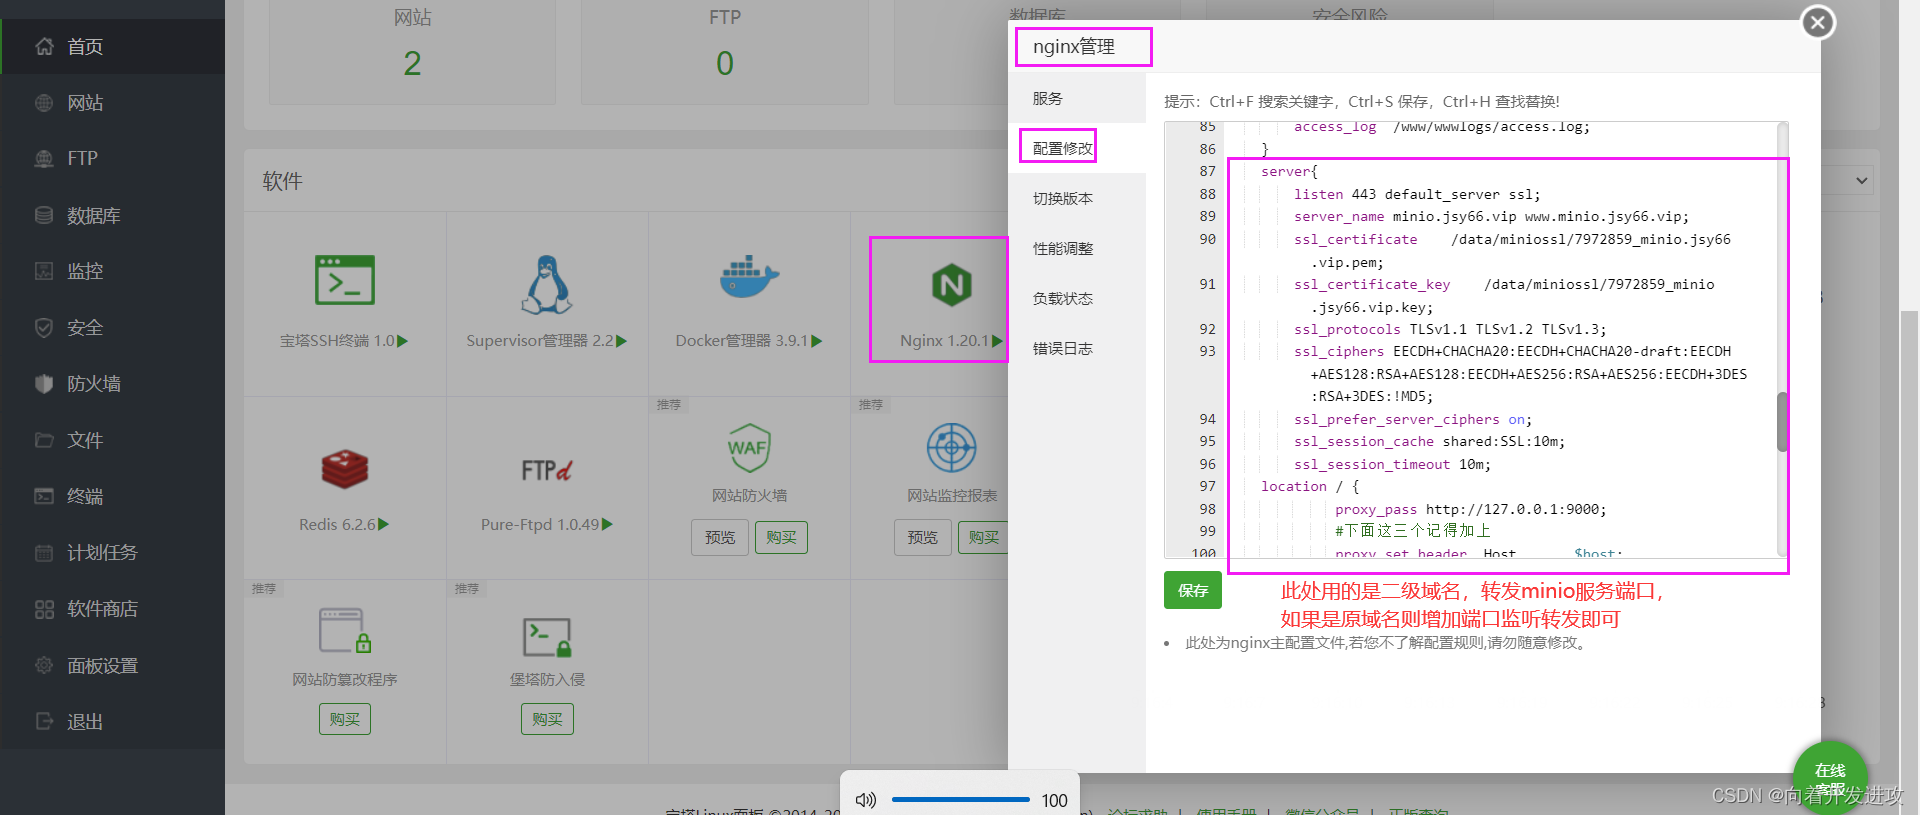
Task: Click the 网站防篡改程序 lock icon
Action: [345, 630]
